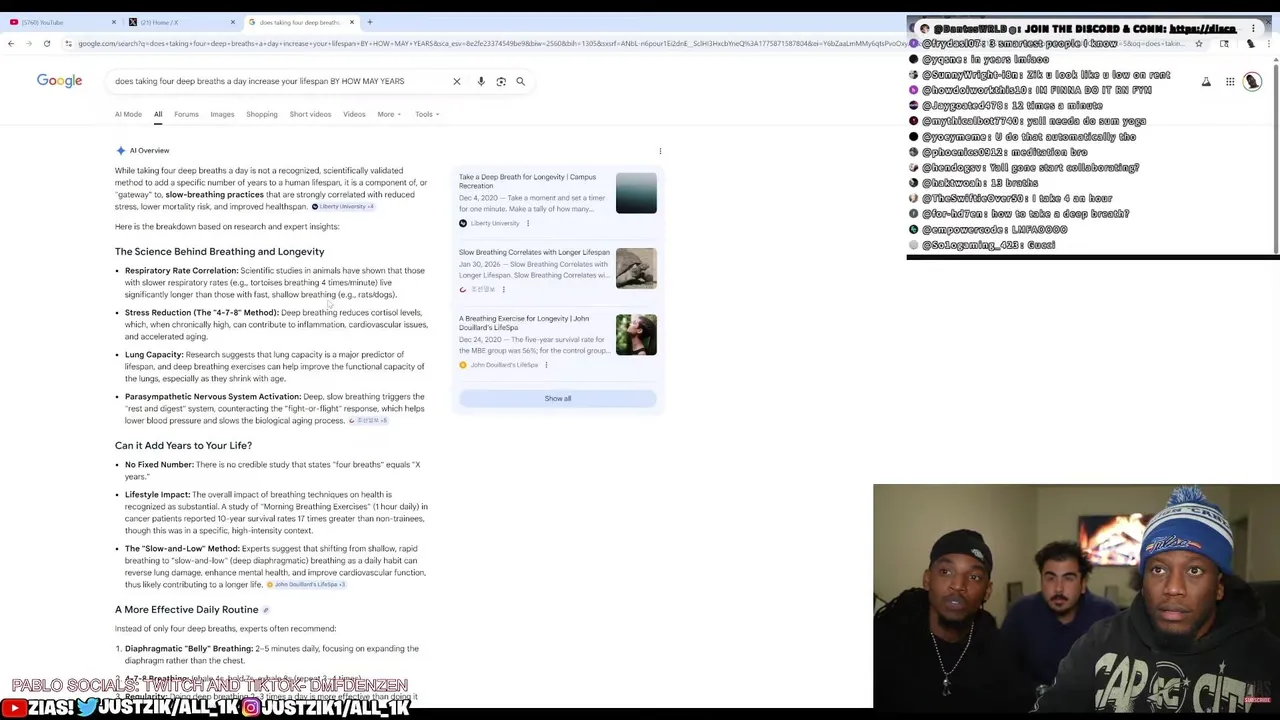Open options for Liberty University source
The width and height of the screenshot is (1280, 720).
(528, 223)
